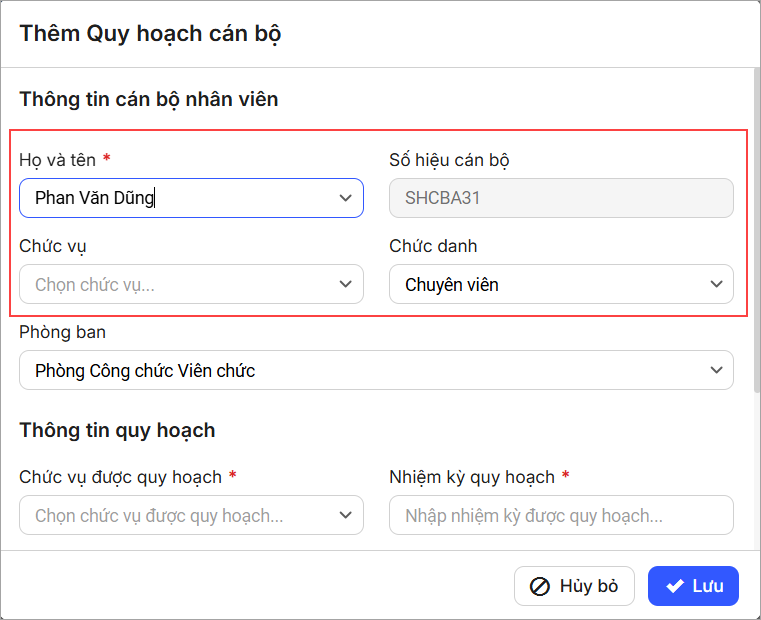Click the 'Thông tin cán bộ nhân viên' heading

pos(148,99)
